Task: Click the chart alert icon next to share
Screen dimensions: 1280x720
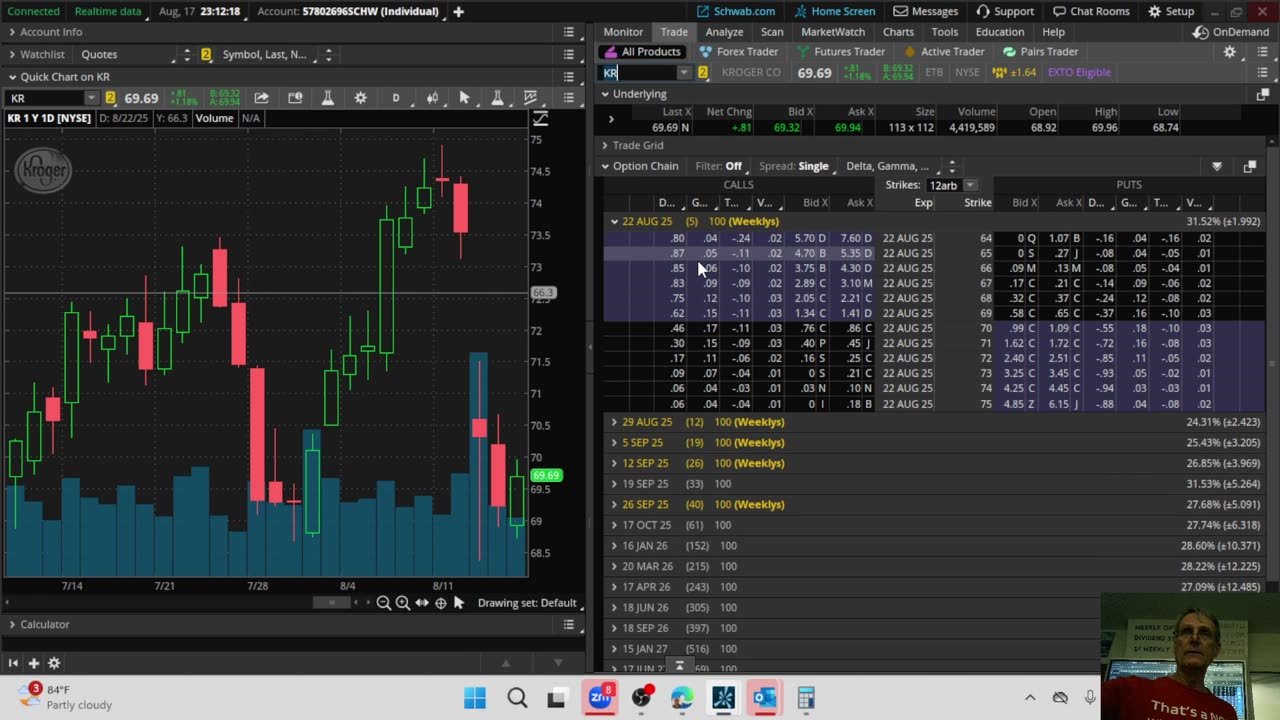Action: click(295, 98)
